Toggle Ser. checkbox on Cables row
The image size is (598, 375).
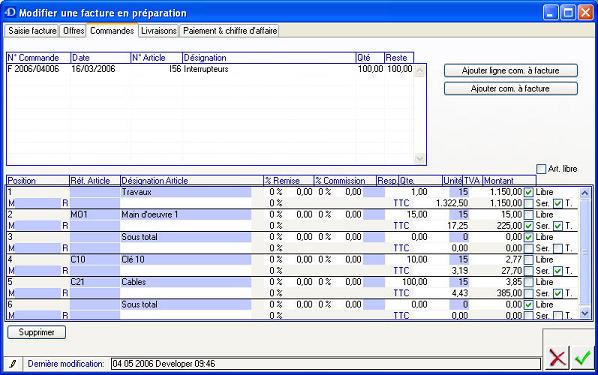pyautogui.click(x=529, y=293)
